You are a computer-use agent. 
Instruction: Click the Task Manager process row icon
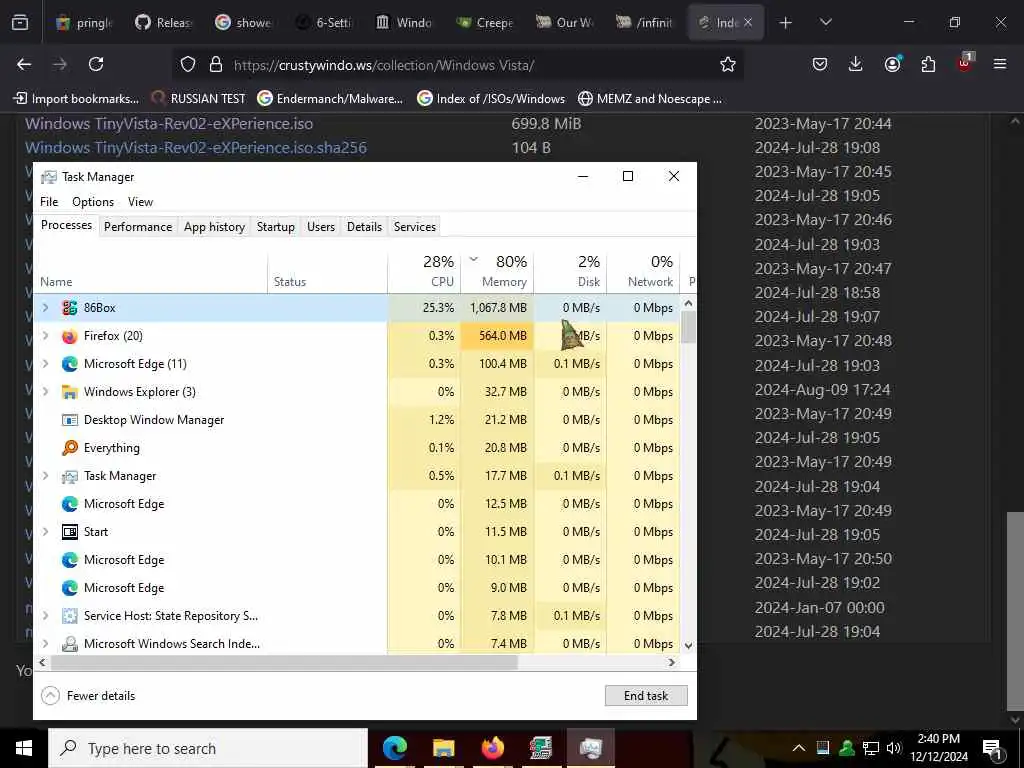click(69, 476)
